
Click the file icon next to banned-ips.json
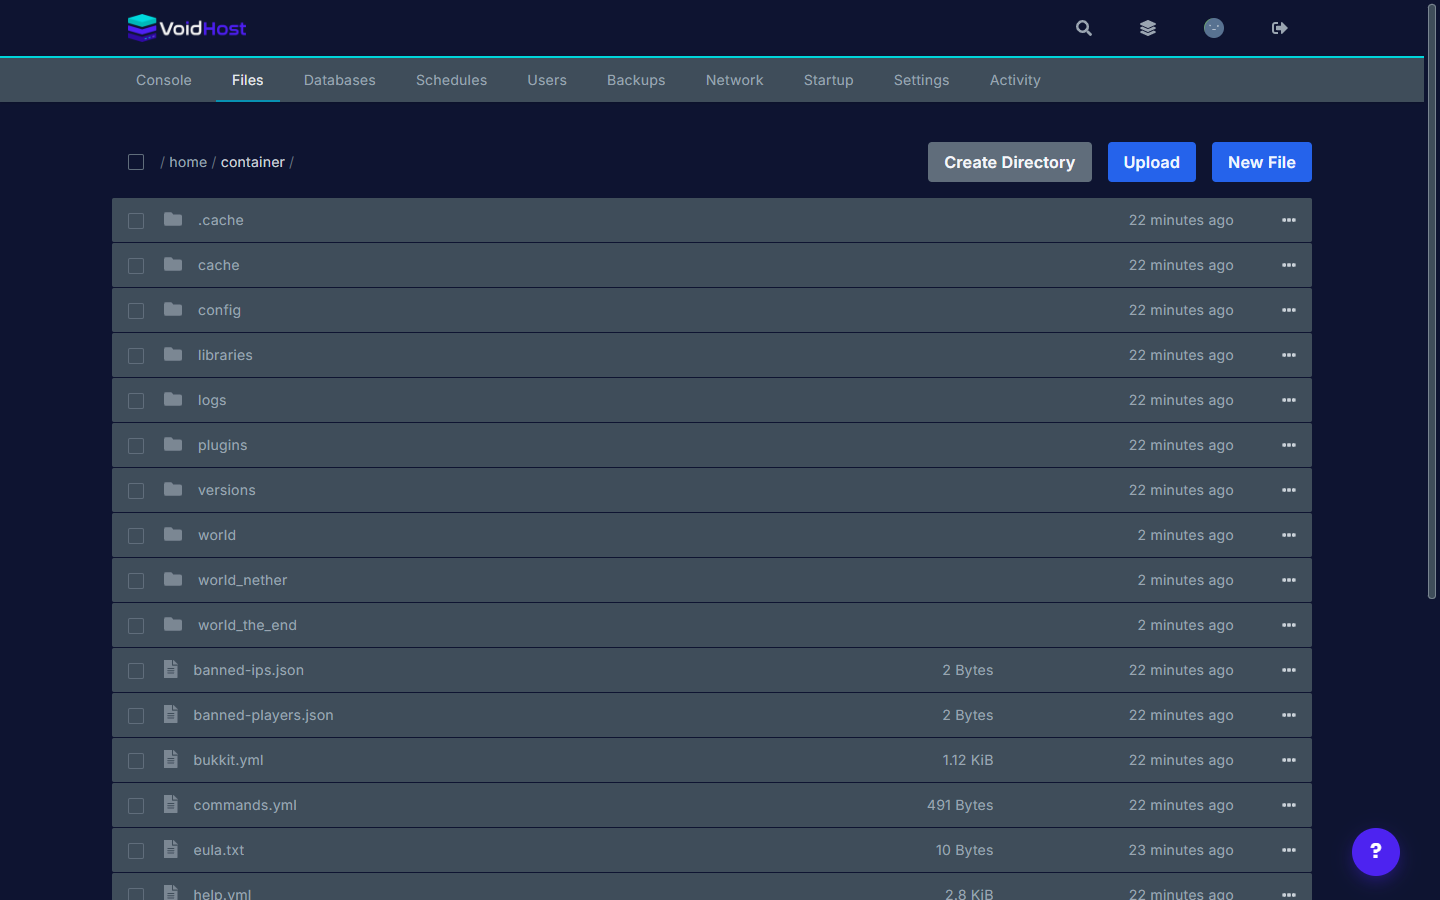(x=171, y=669)
